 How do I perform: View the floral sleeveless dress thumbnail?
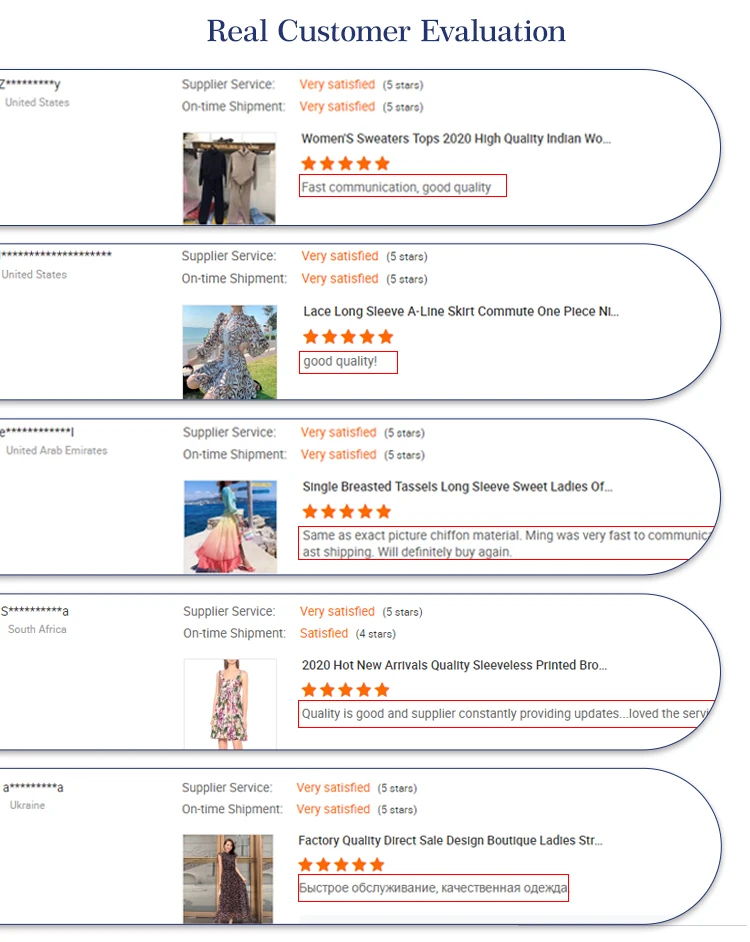[230, 703]
